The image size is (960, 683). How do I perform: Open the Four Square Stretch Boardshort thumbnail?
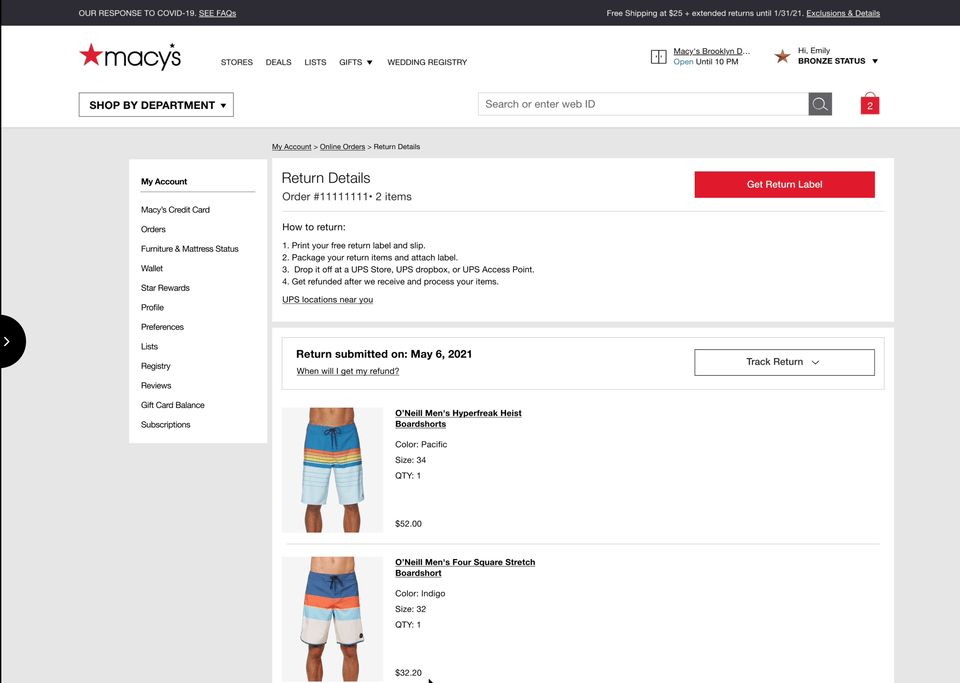coord(332,619)
